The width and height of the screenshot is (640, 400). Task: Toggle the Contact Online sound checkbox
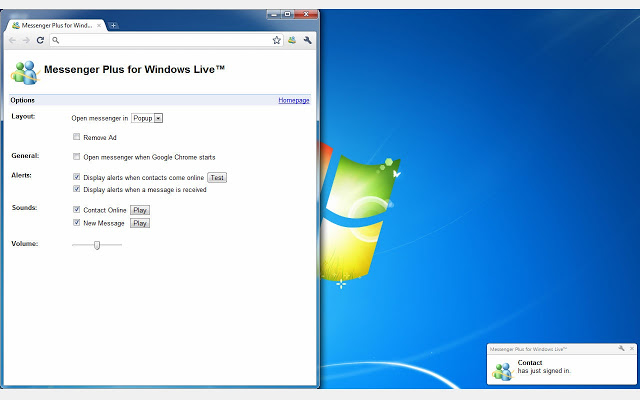(x=76, y=209)
